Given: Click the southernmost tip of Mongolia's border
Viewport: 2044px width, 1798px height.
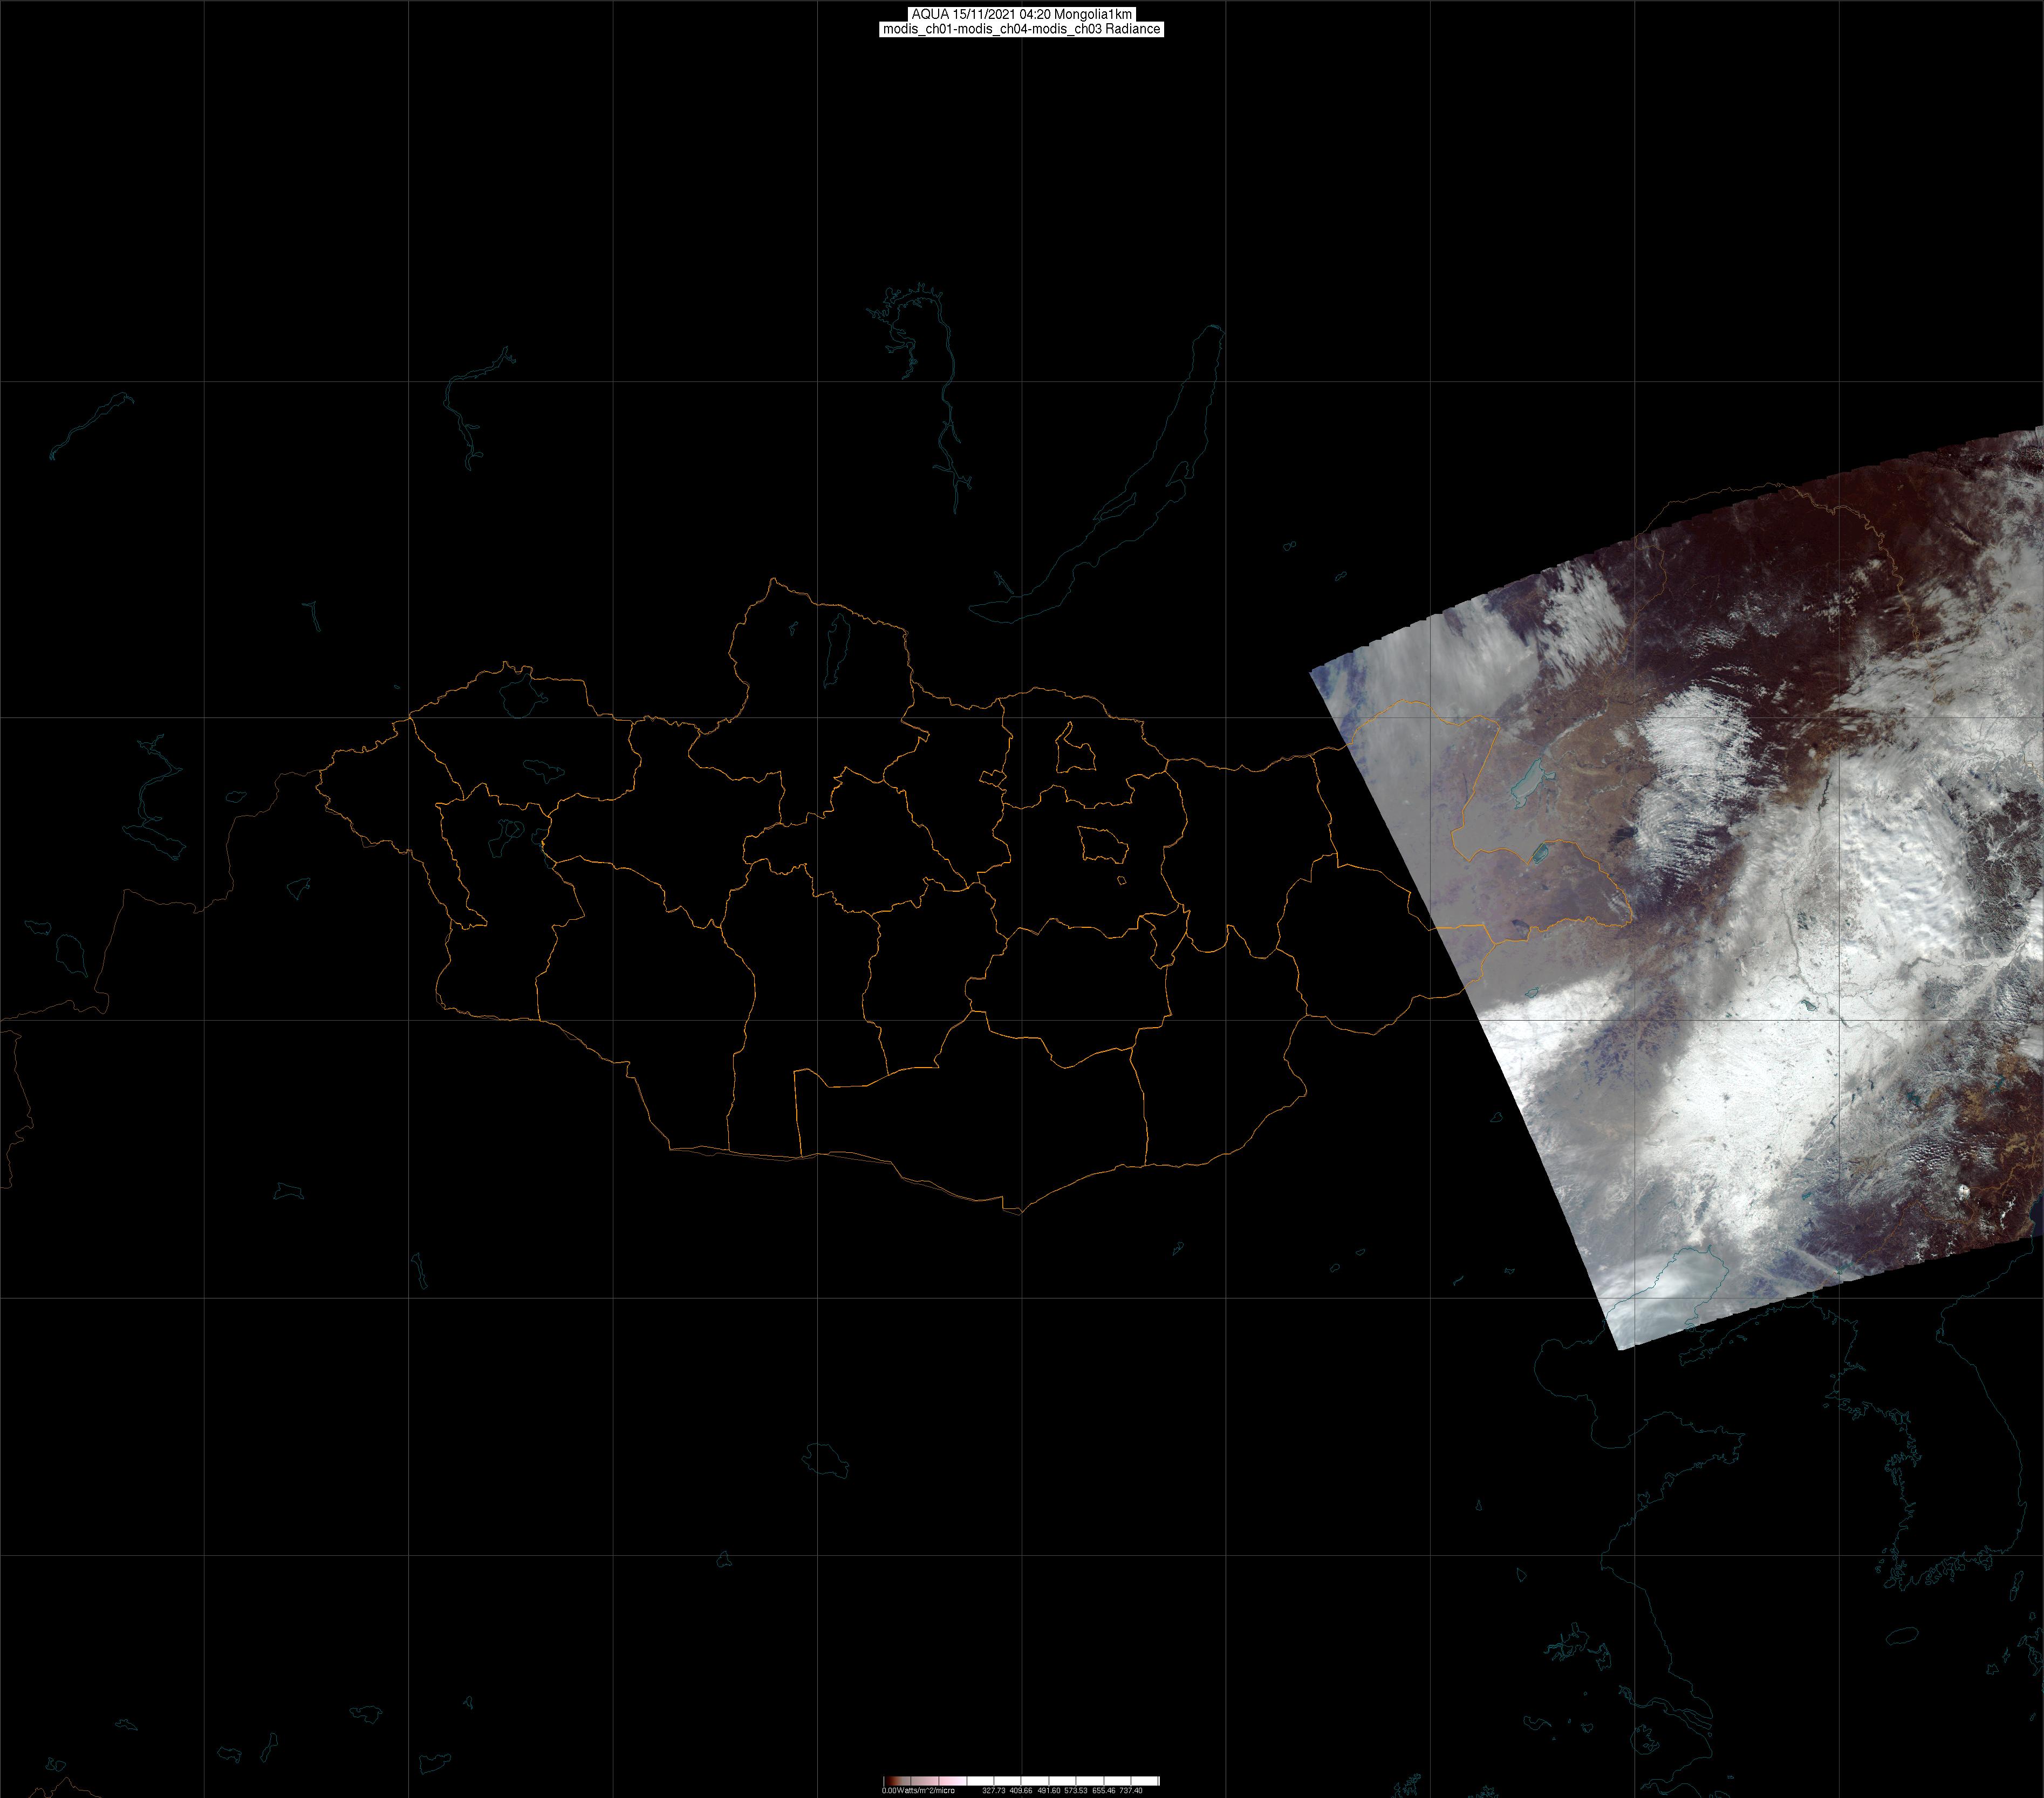Looking at the screenshot, I should click(x=1020, y=1213).
